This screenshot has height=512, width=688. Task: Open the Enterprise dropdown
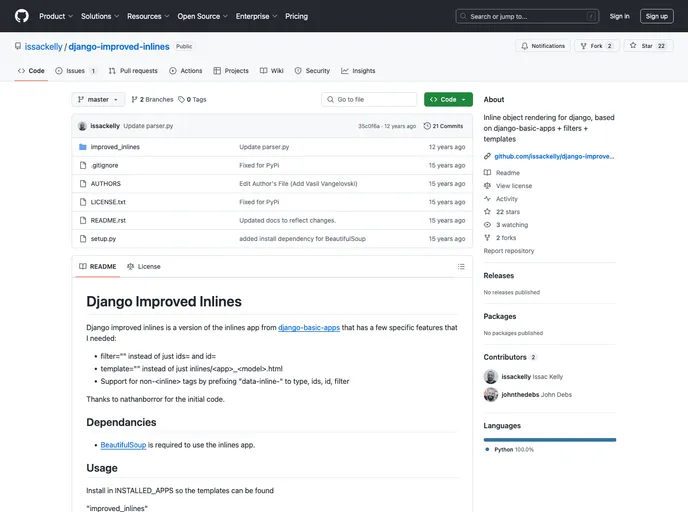256,16
